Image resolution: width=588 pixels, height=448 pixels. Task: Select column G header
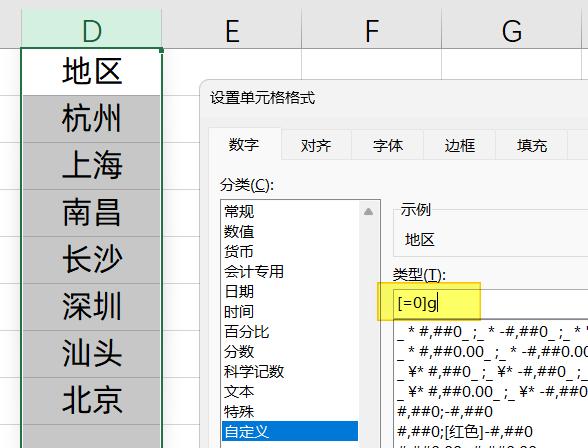point(512,28)
